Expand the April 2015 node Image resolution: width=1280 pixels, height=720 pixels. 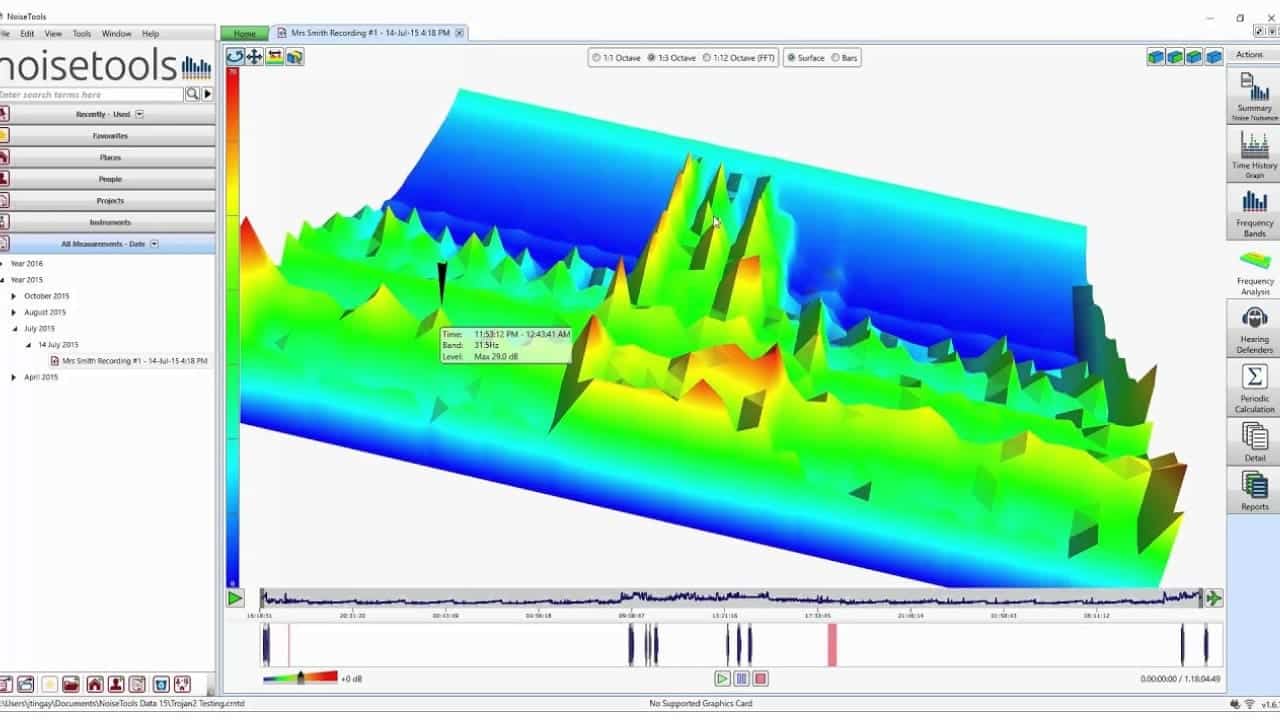click(14, 377)
